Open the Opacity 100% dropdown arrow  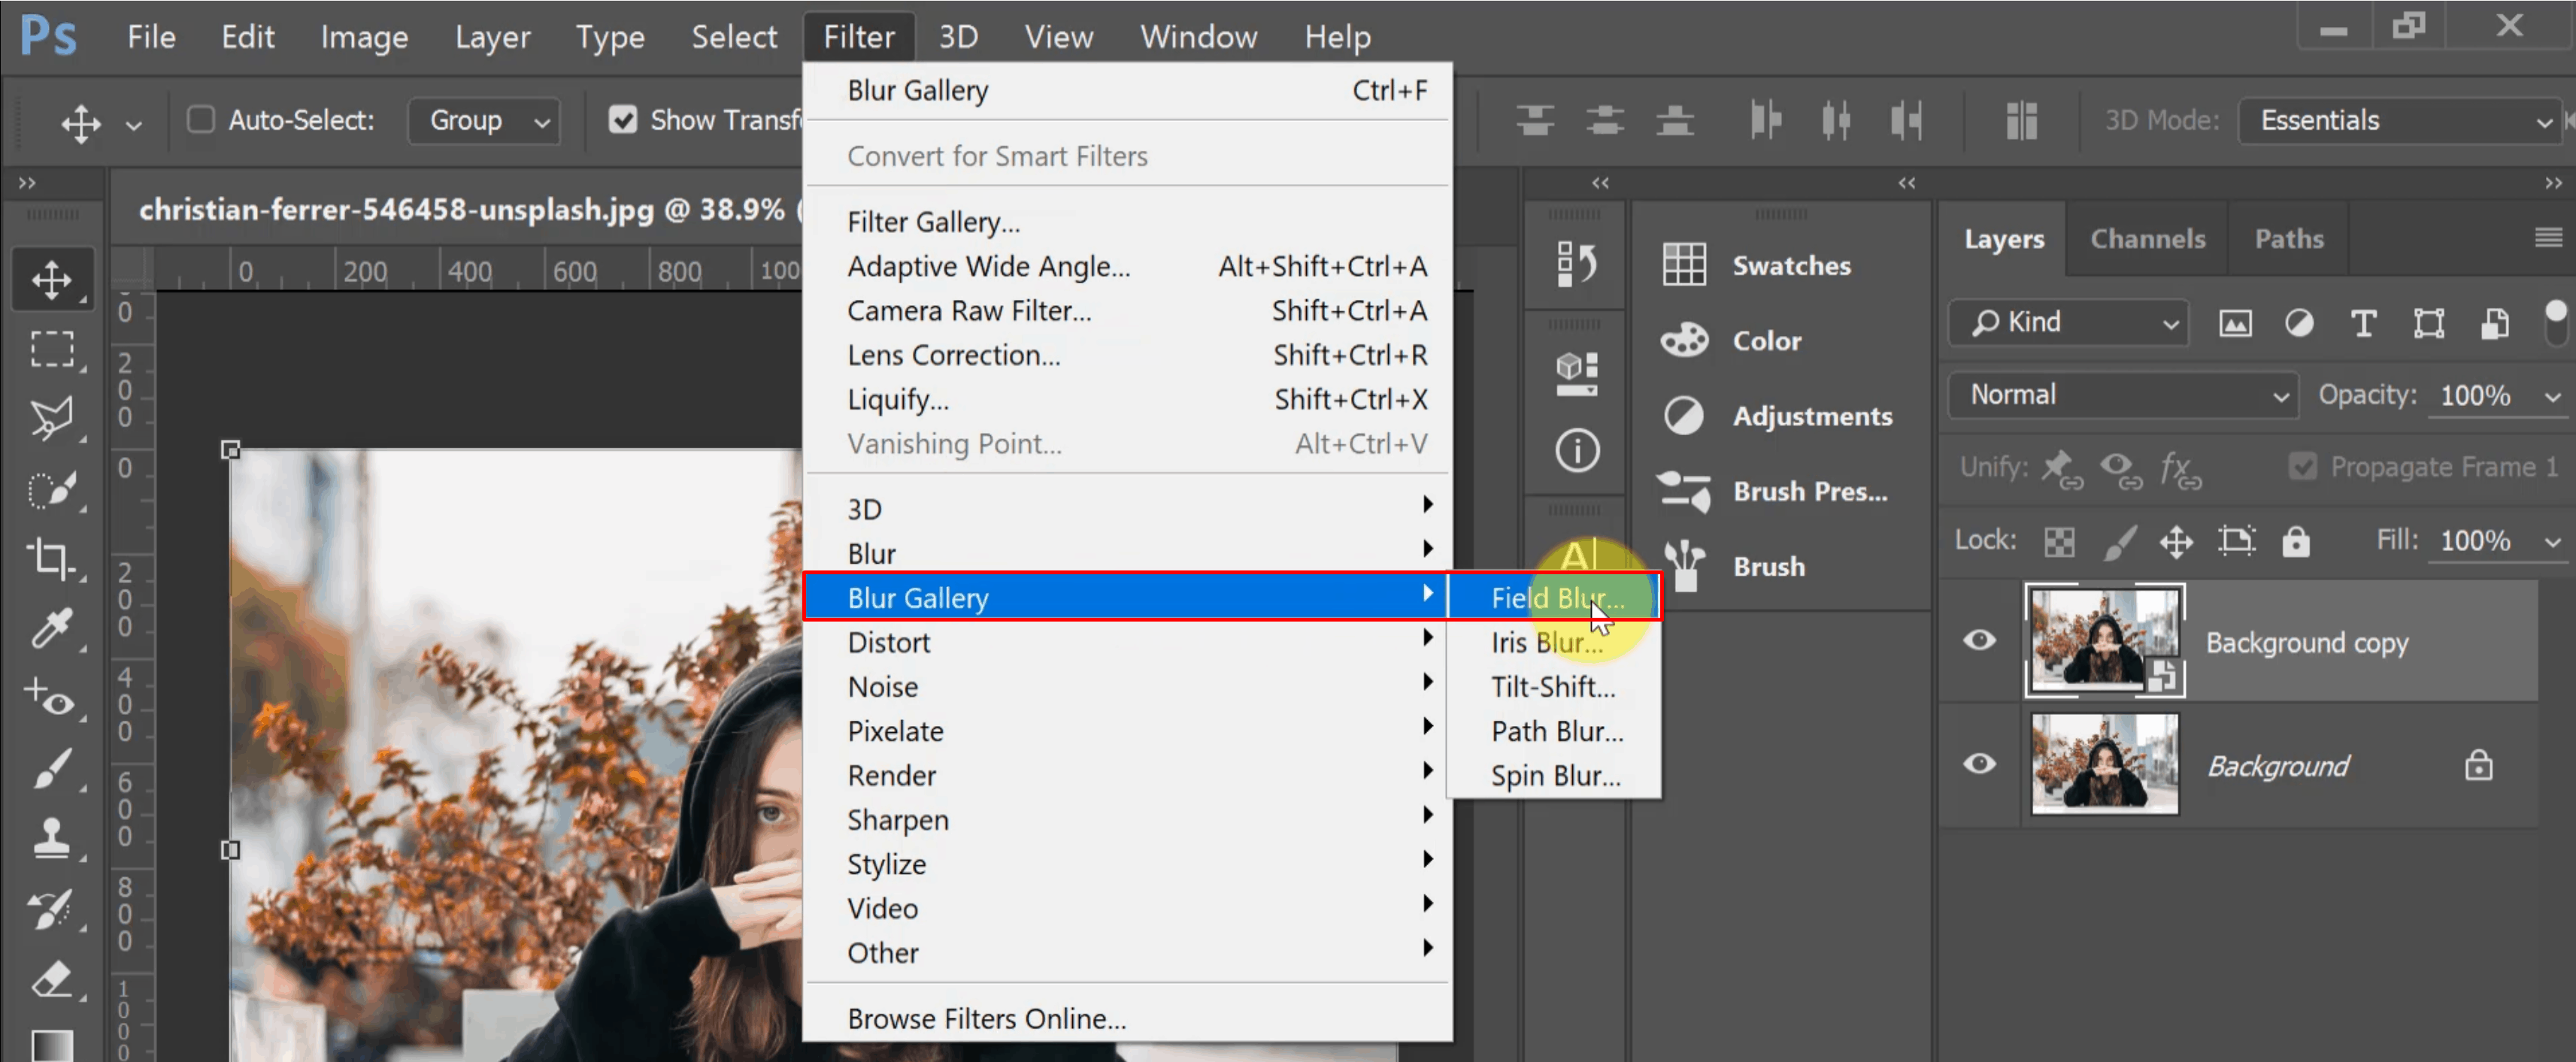tap(2553, 397)
